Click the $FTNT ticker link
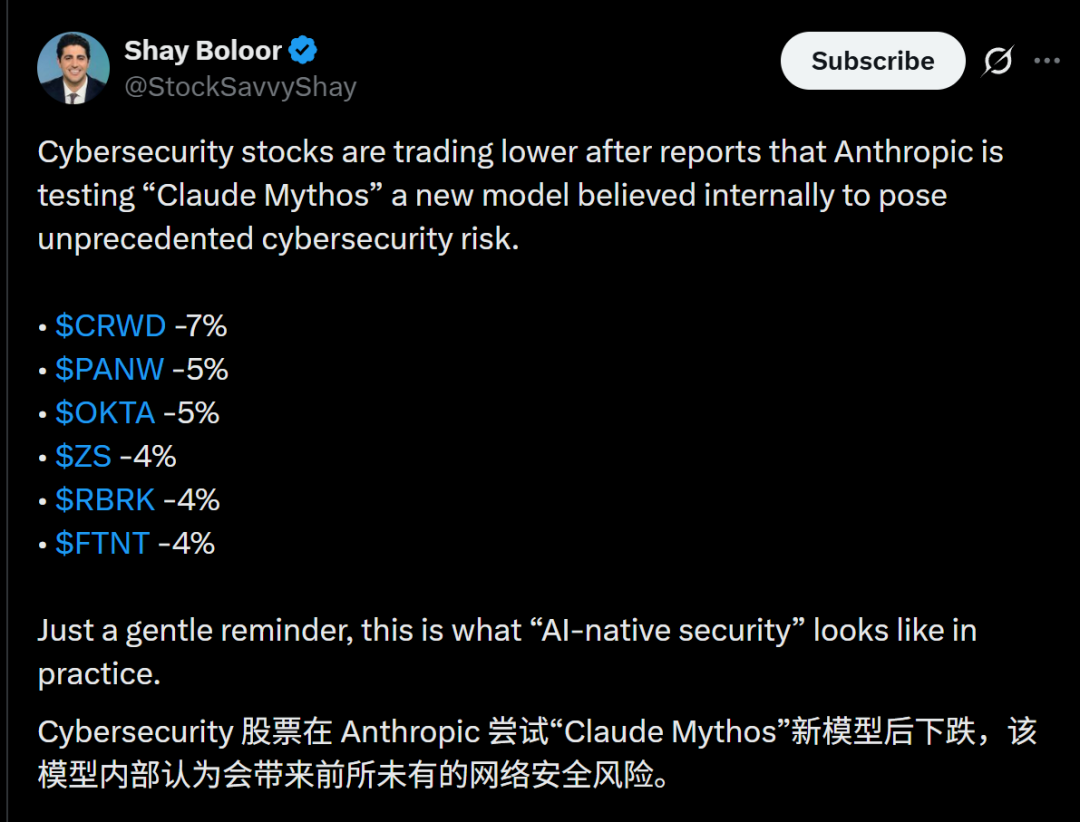Image resolution: width=1080 pixels, height=822 pixels. 102,543
